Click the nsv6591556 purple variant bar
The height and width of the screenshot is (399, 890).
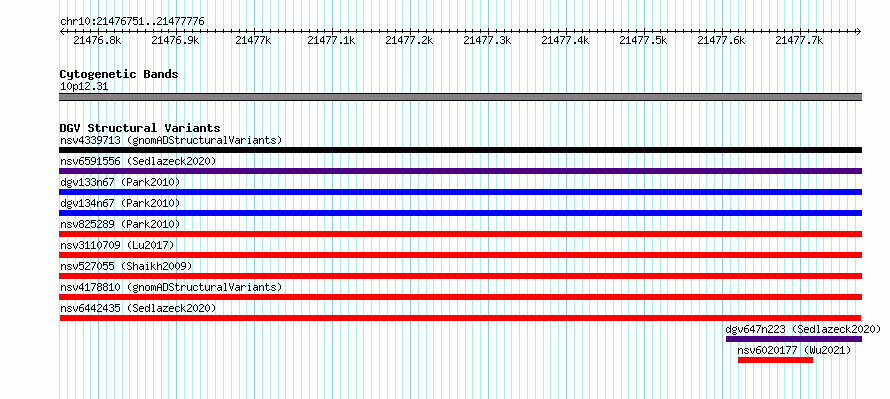click(460, 171)
